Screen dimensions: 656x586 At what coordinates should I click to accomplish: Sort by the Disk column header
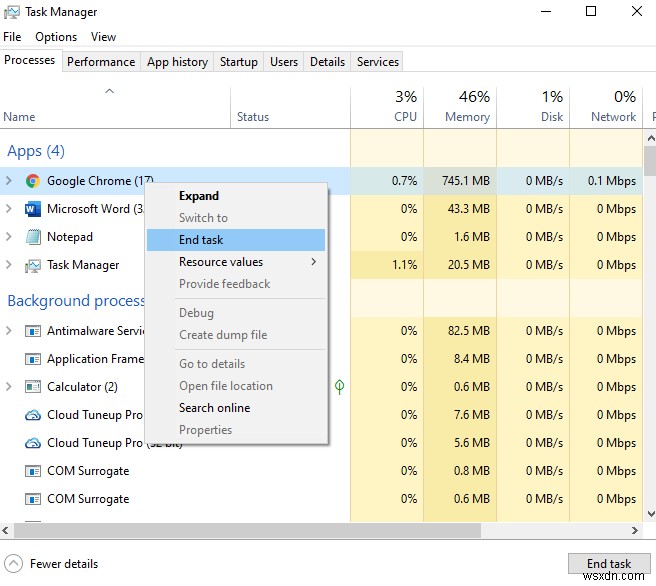tap(533, 107)
